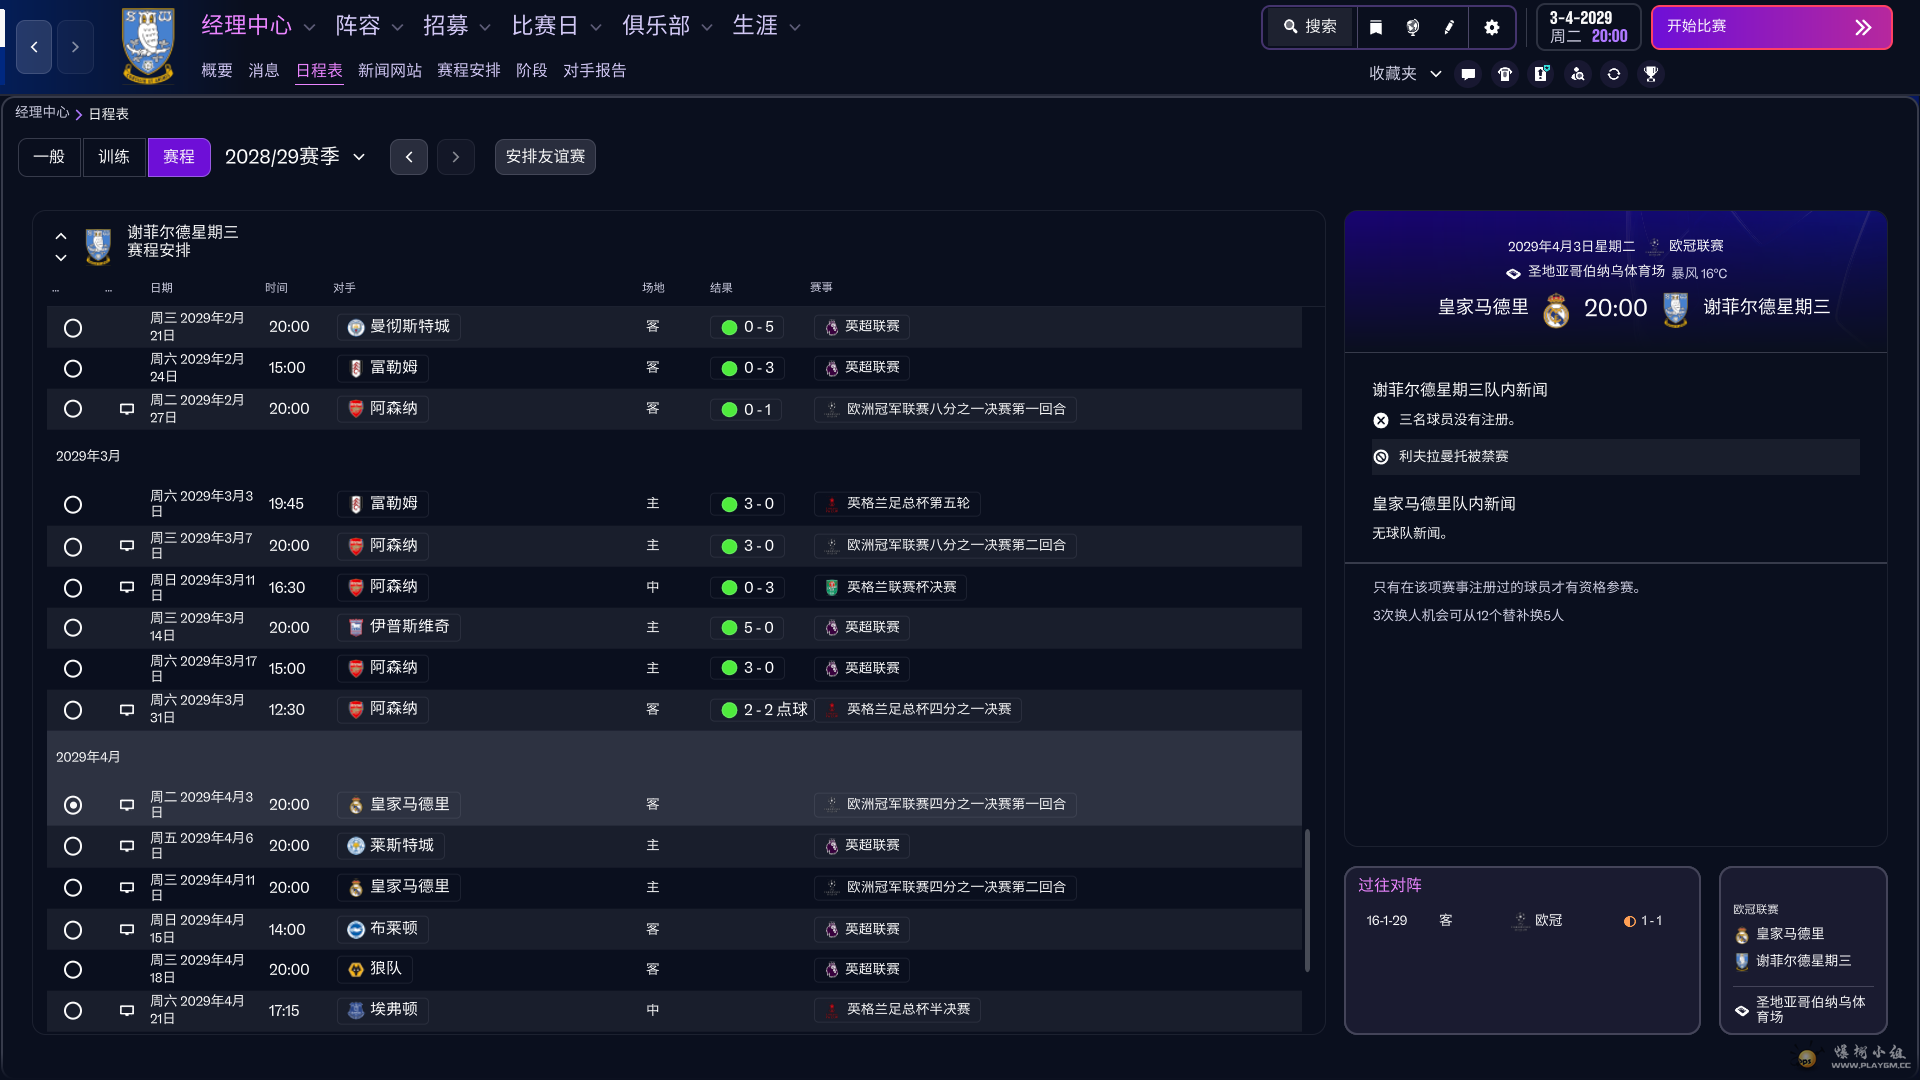Open the 对手报告 opponent report tab
The width and height of the screenshot is (1920, 1080).
pyautogui.click(x=594, y=71)
